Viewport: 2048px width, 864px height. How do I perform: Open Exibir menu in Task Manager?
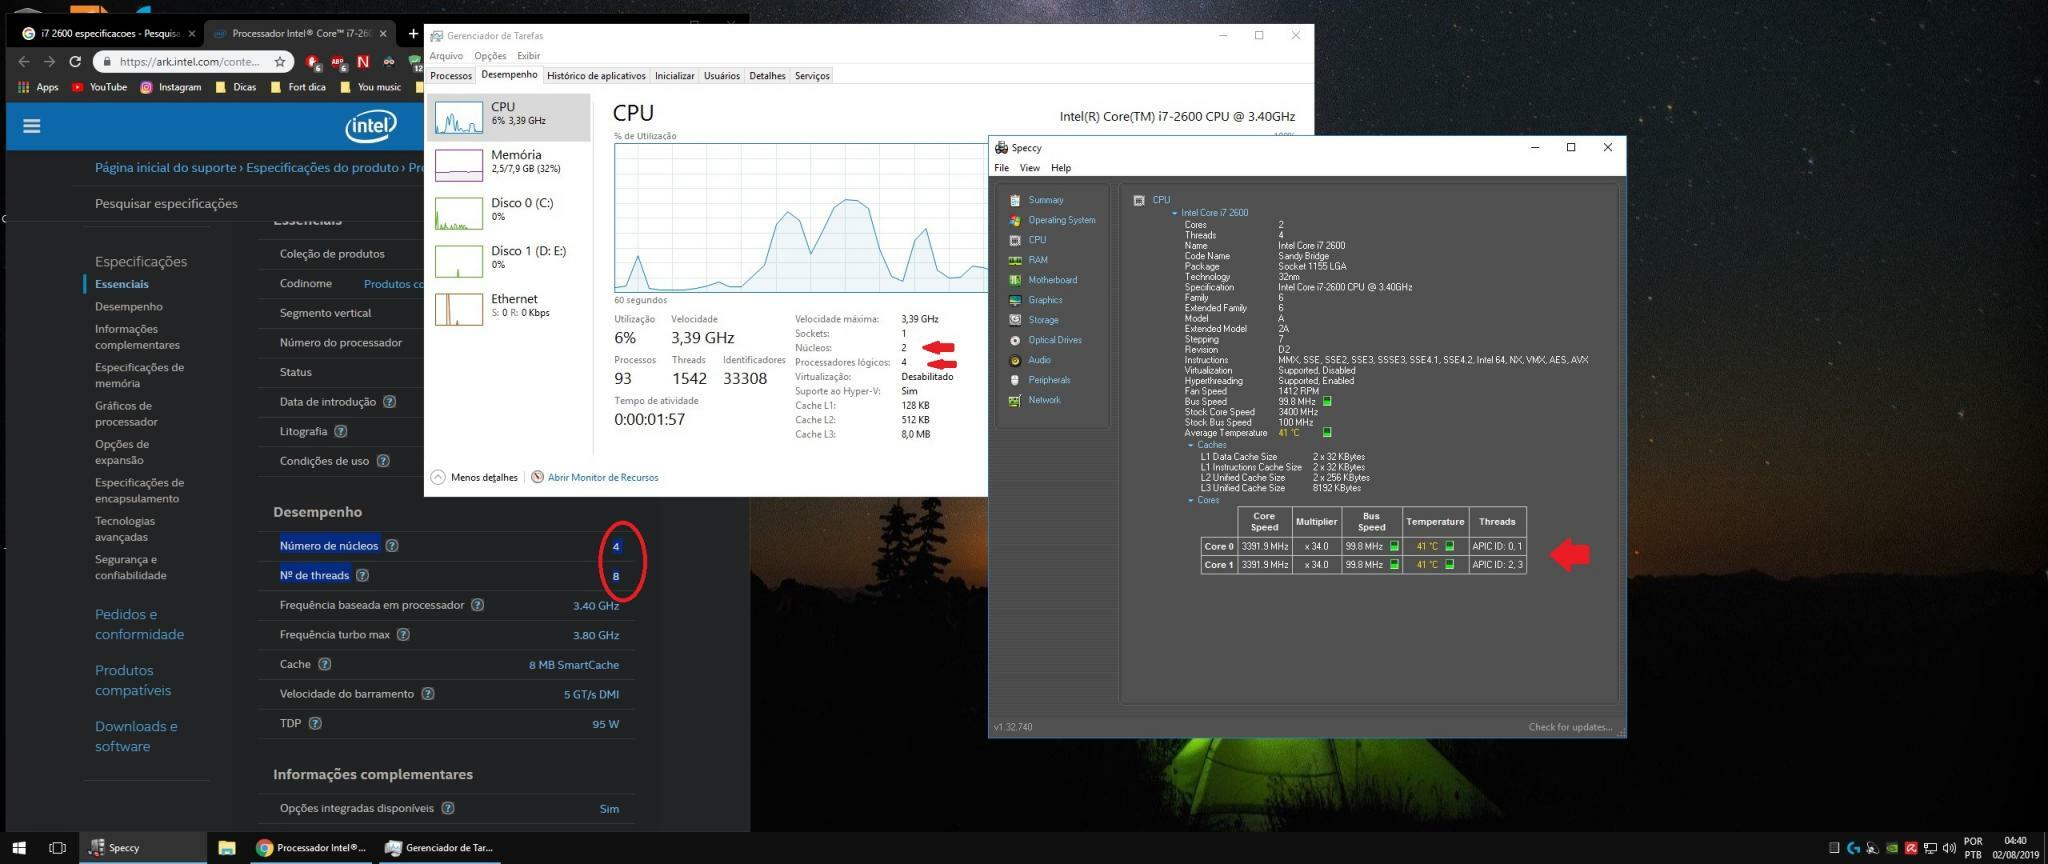pos(528,56)
